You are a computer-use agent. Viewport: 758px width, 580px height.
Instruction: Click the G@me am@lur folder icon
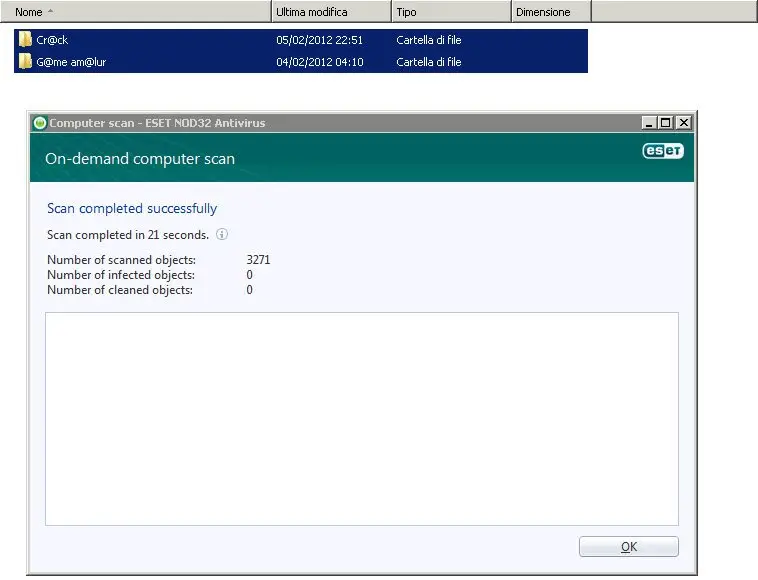[x=25, y=61]
